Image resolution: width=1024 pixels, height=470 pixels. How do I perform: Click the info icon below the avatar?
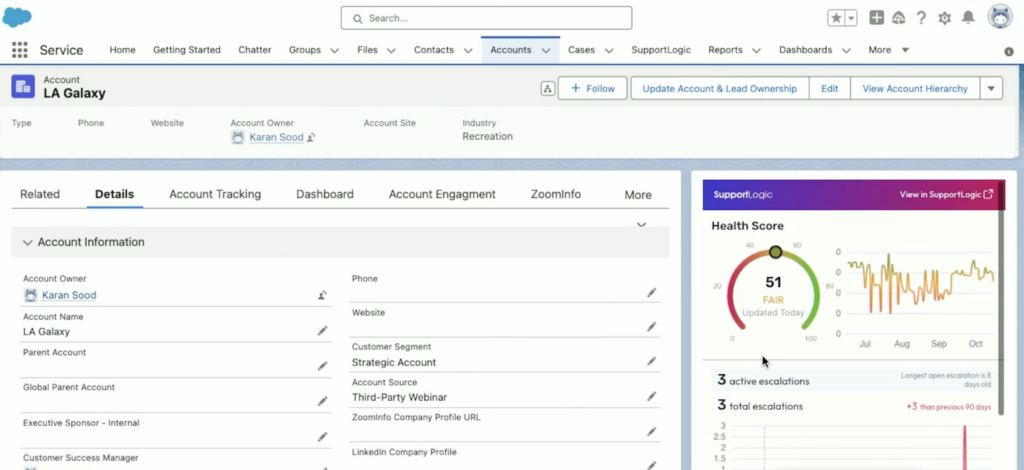pyautogui.click(x=1009, y=52)
